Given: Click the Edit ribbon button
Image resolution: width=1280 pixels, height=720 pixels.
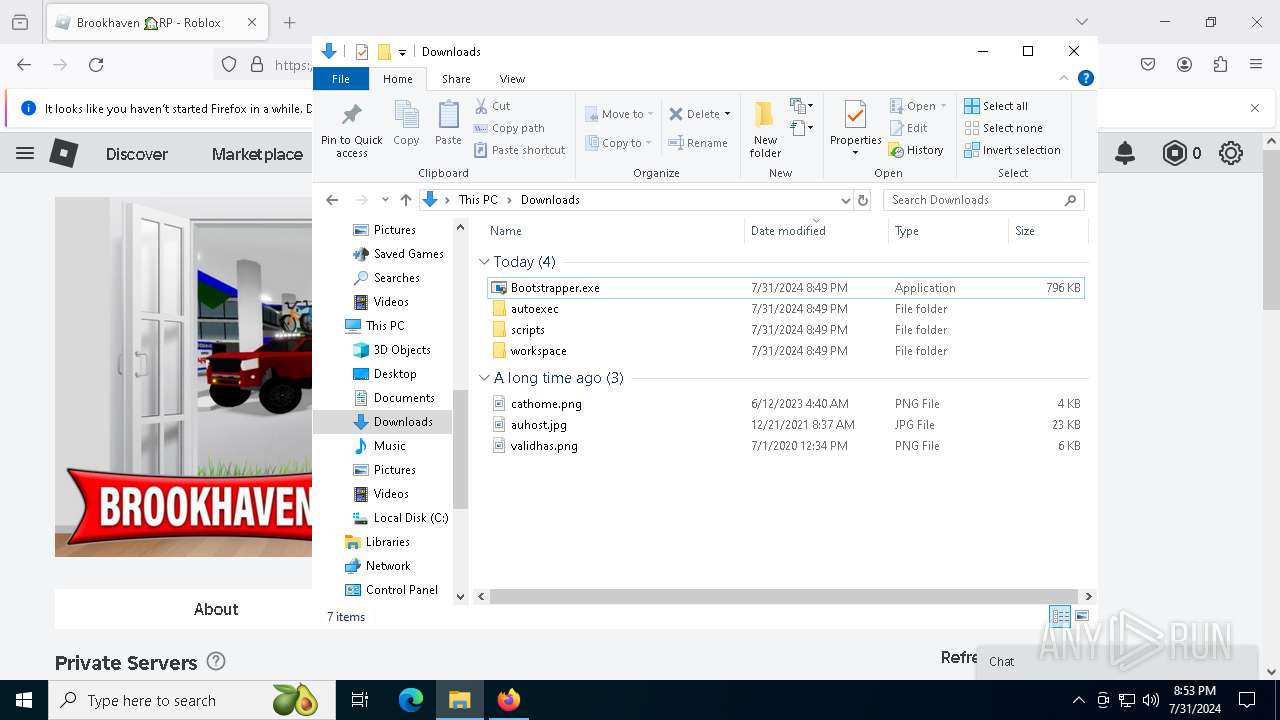Looking at the screenshot, I should click(909, 128).
